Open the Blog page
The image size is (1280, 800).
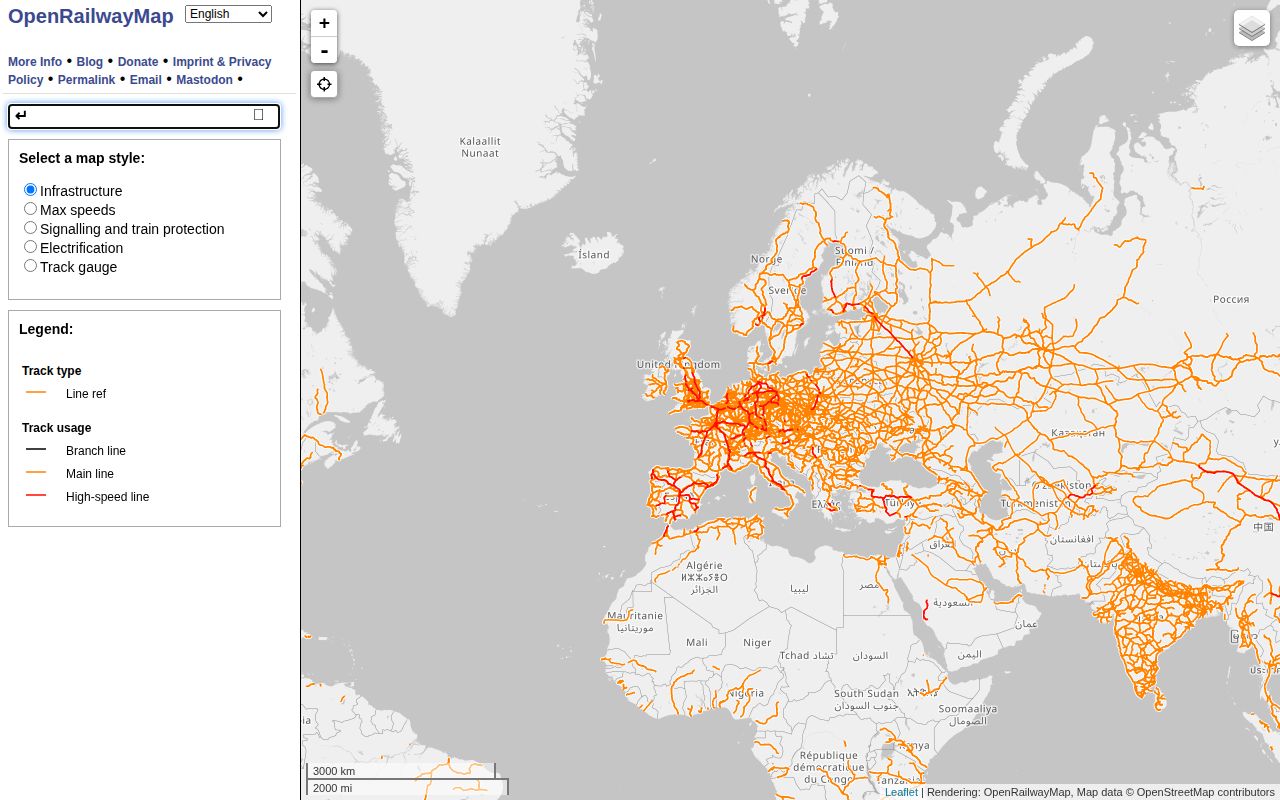[89, 62]
